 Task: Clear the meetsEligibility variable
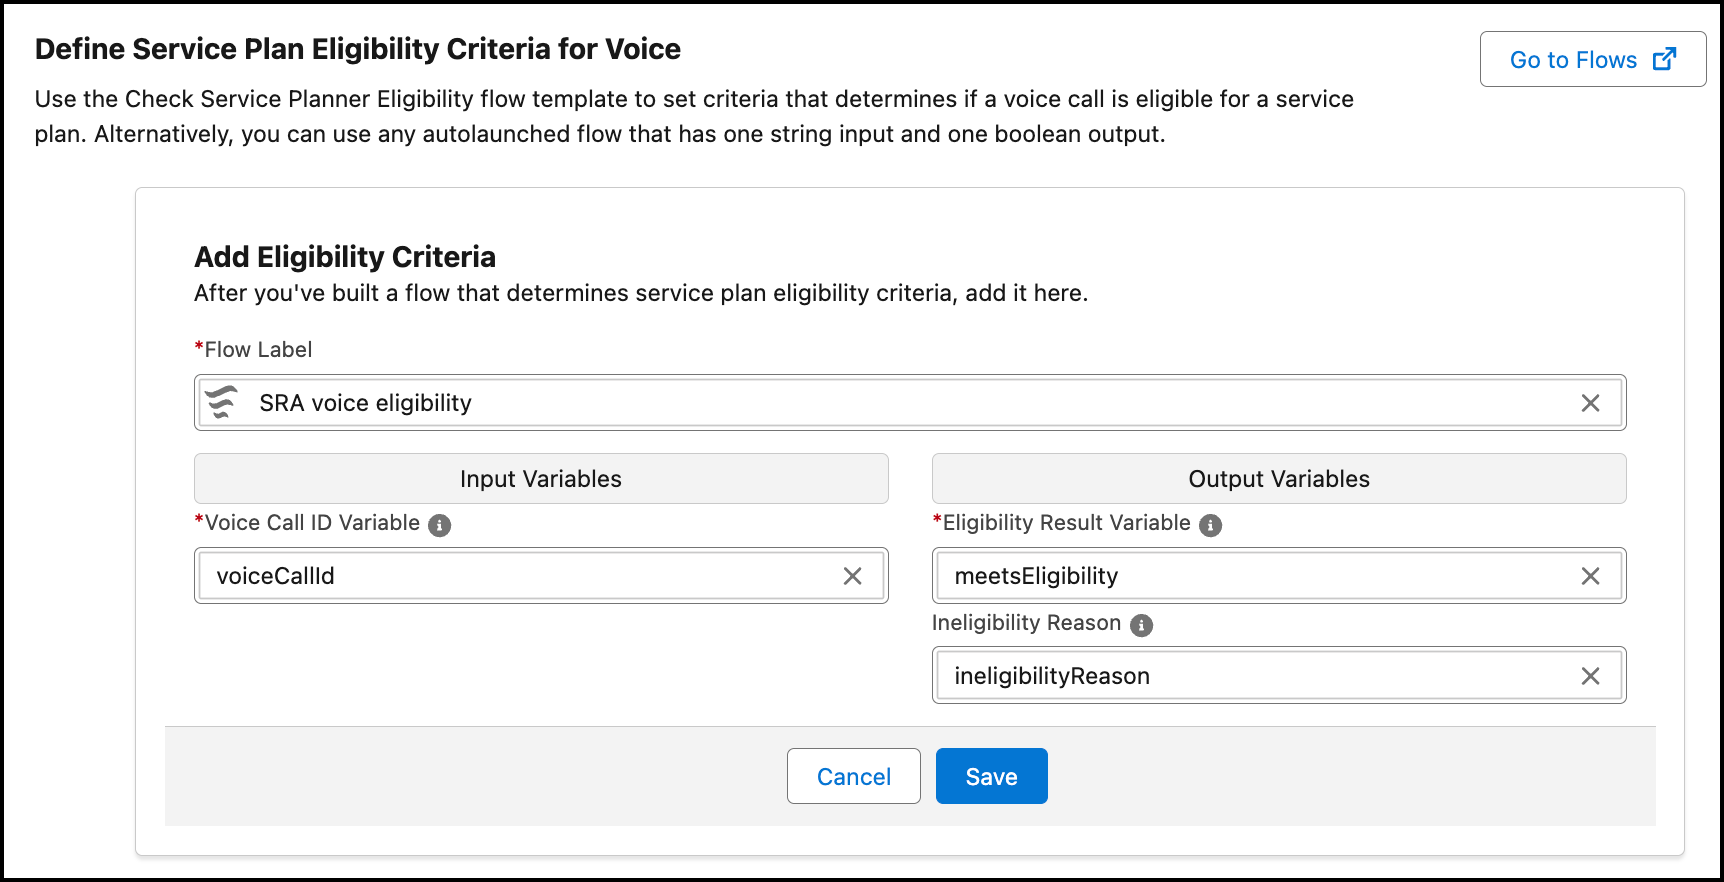1590,576
